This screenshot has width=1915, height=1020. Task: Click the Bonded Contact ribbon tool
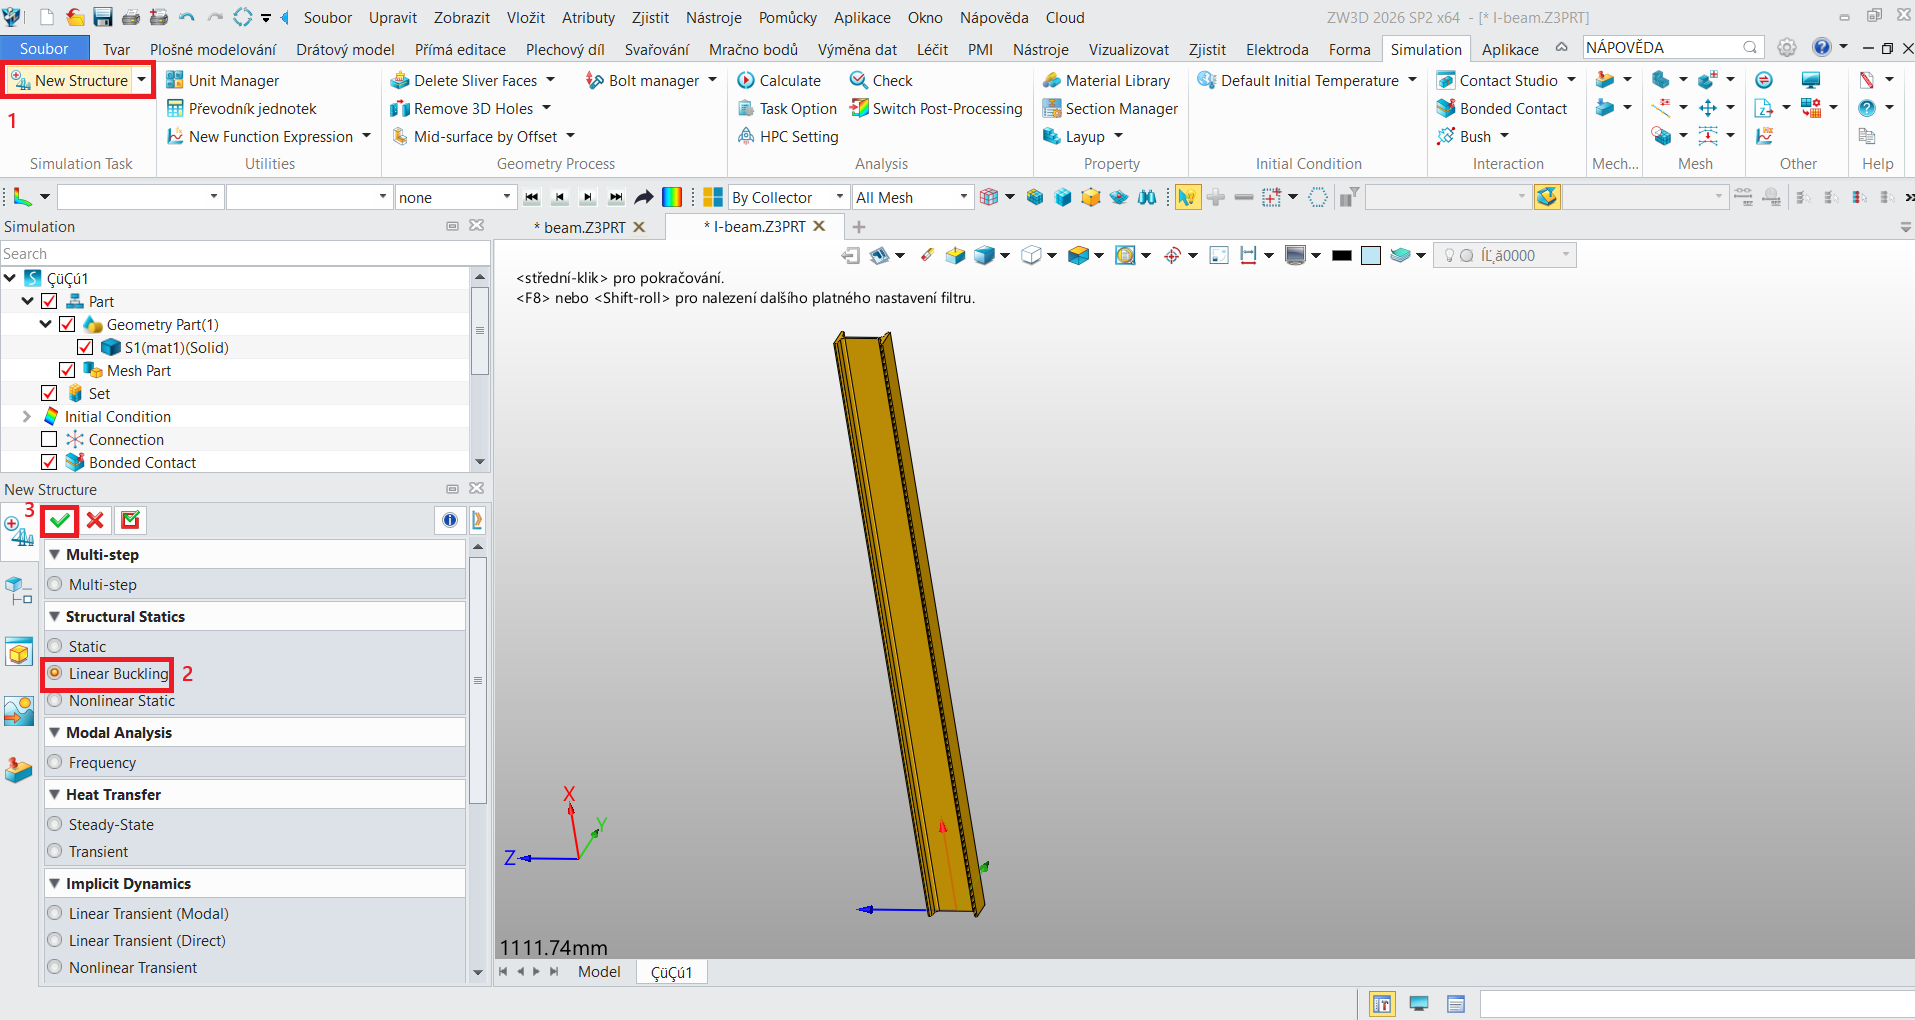tap(1502, 108)
